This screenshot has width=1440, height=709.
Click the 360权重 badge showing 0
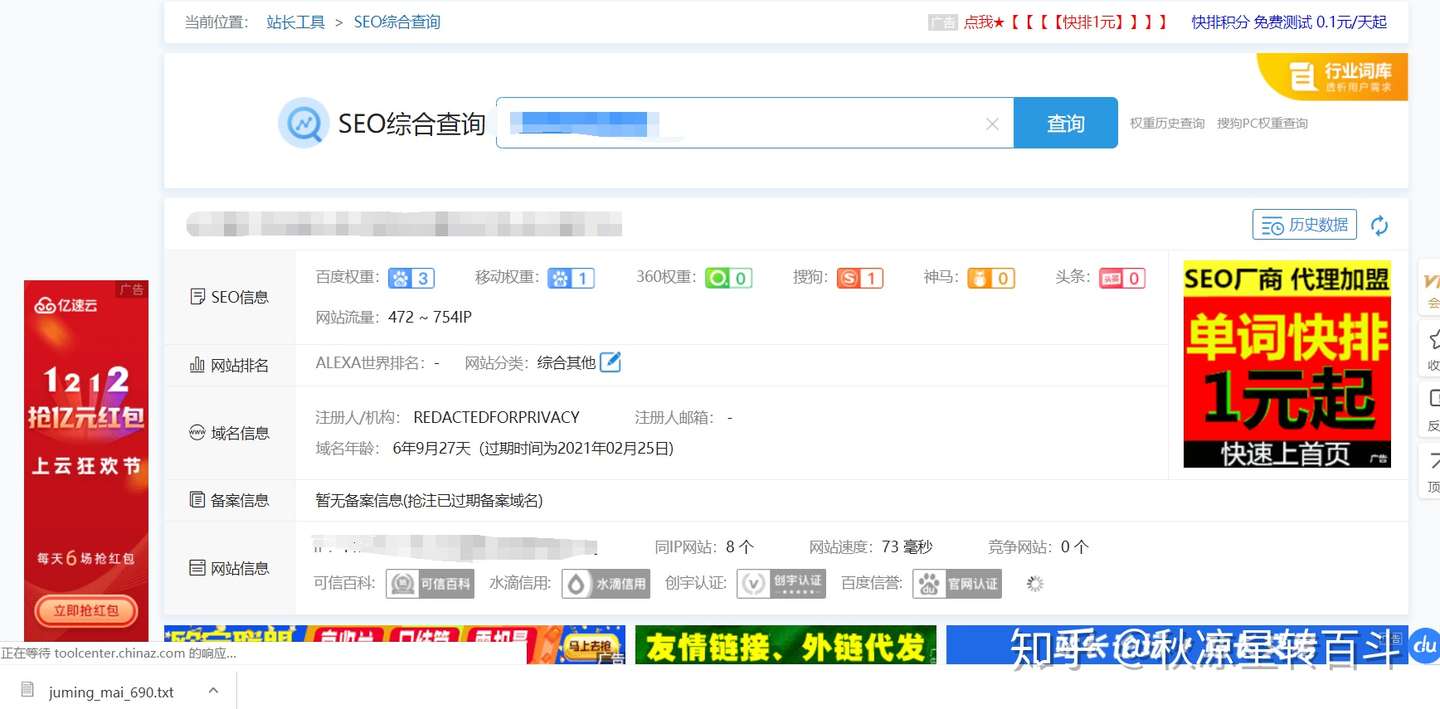tap(728, 278)
